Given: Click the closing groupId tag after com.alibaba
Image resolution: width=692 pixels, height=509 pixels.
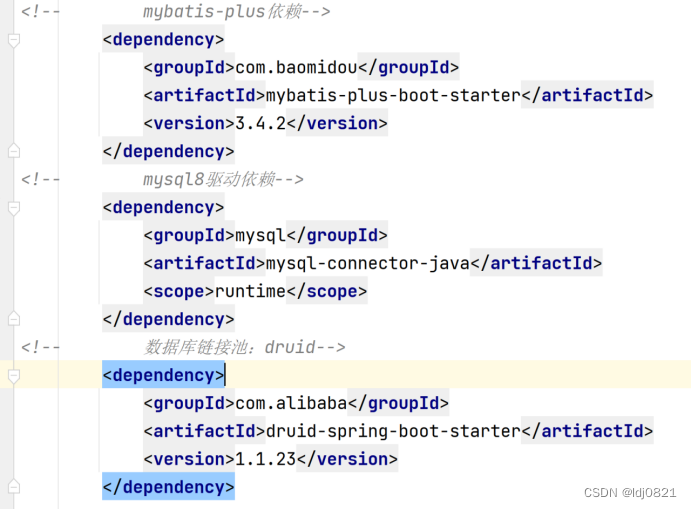Looking at the screenshot, I should point(399,403).
